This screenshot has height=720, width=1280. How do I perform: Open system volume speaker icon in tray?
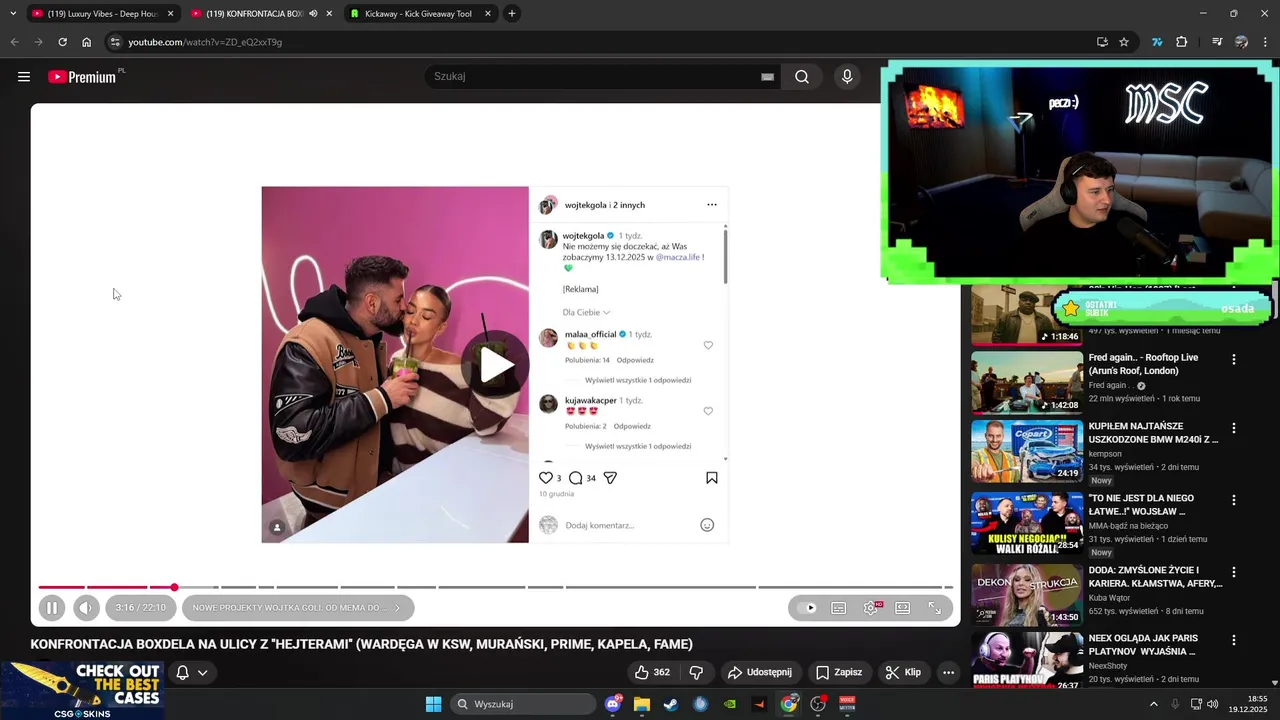[1212, 704]
